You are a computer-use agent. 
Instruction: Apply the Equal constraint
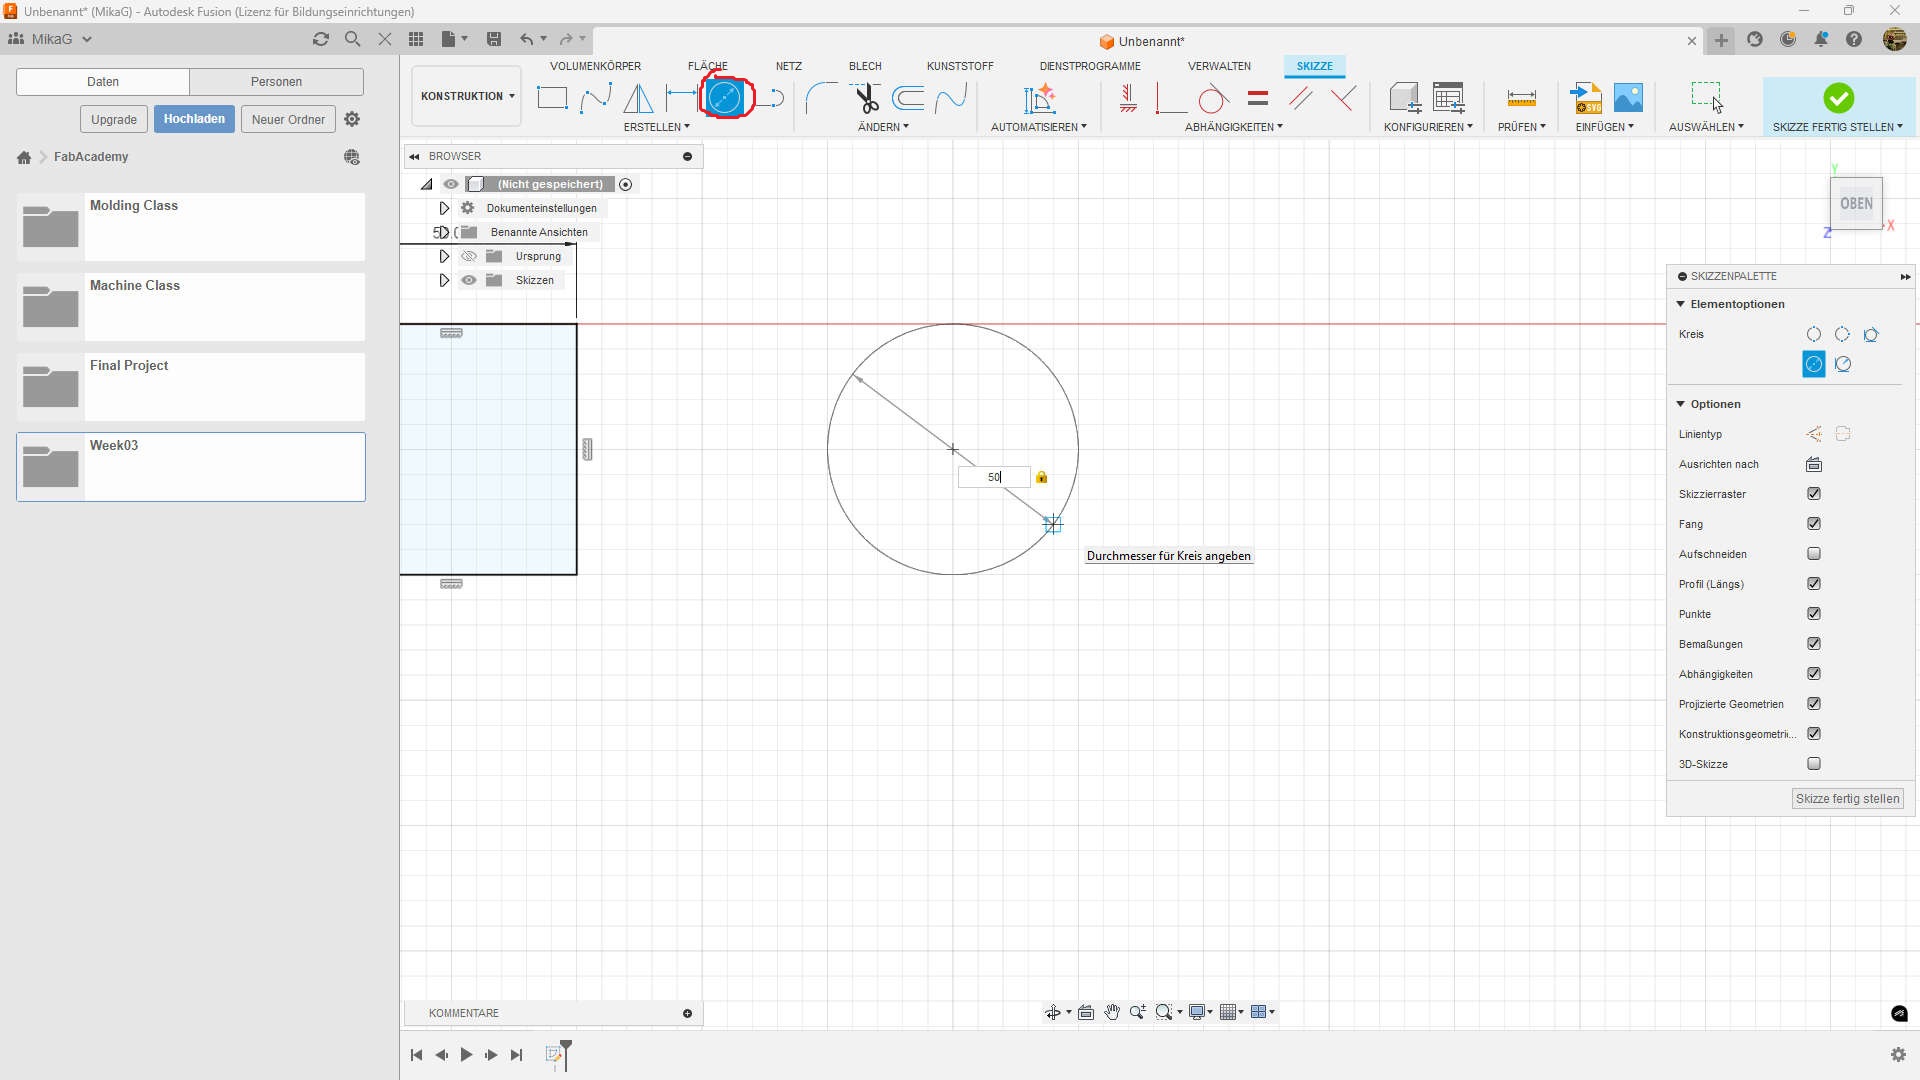(x=1258, y=98)
